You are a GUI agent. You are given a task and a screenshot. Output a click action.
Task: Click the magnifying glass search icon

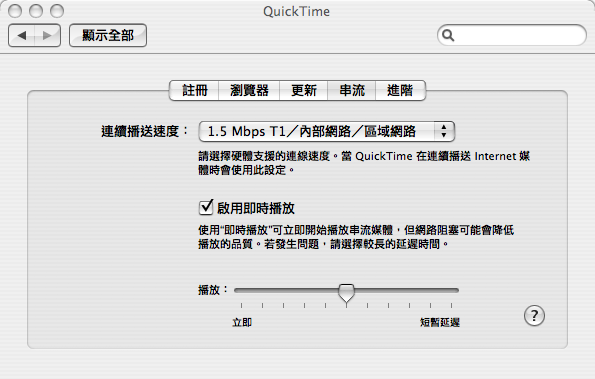pyautogui.click(x=448, y=35)
